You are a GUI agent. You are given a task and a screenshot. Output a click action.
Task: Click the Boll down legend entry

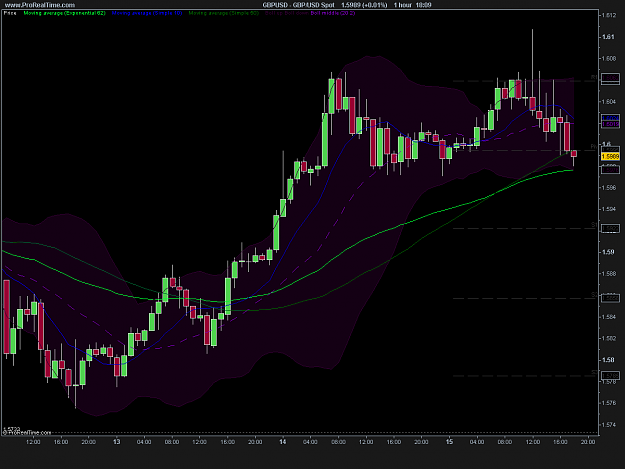[297, 13]
